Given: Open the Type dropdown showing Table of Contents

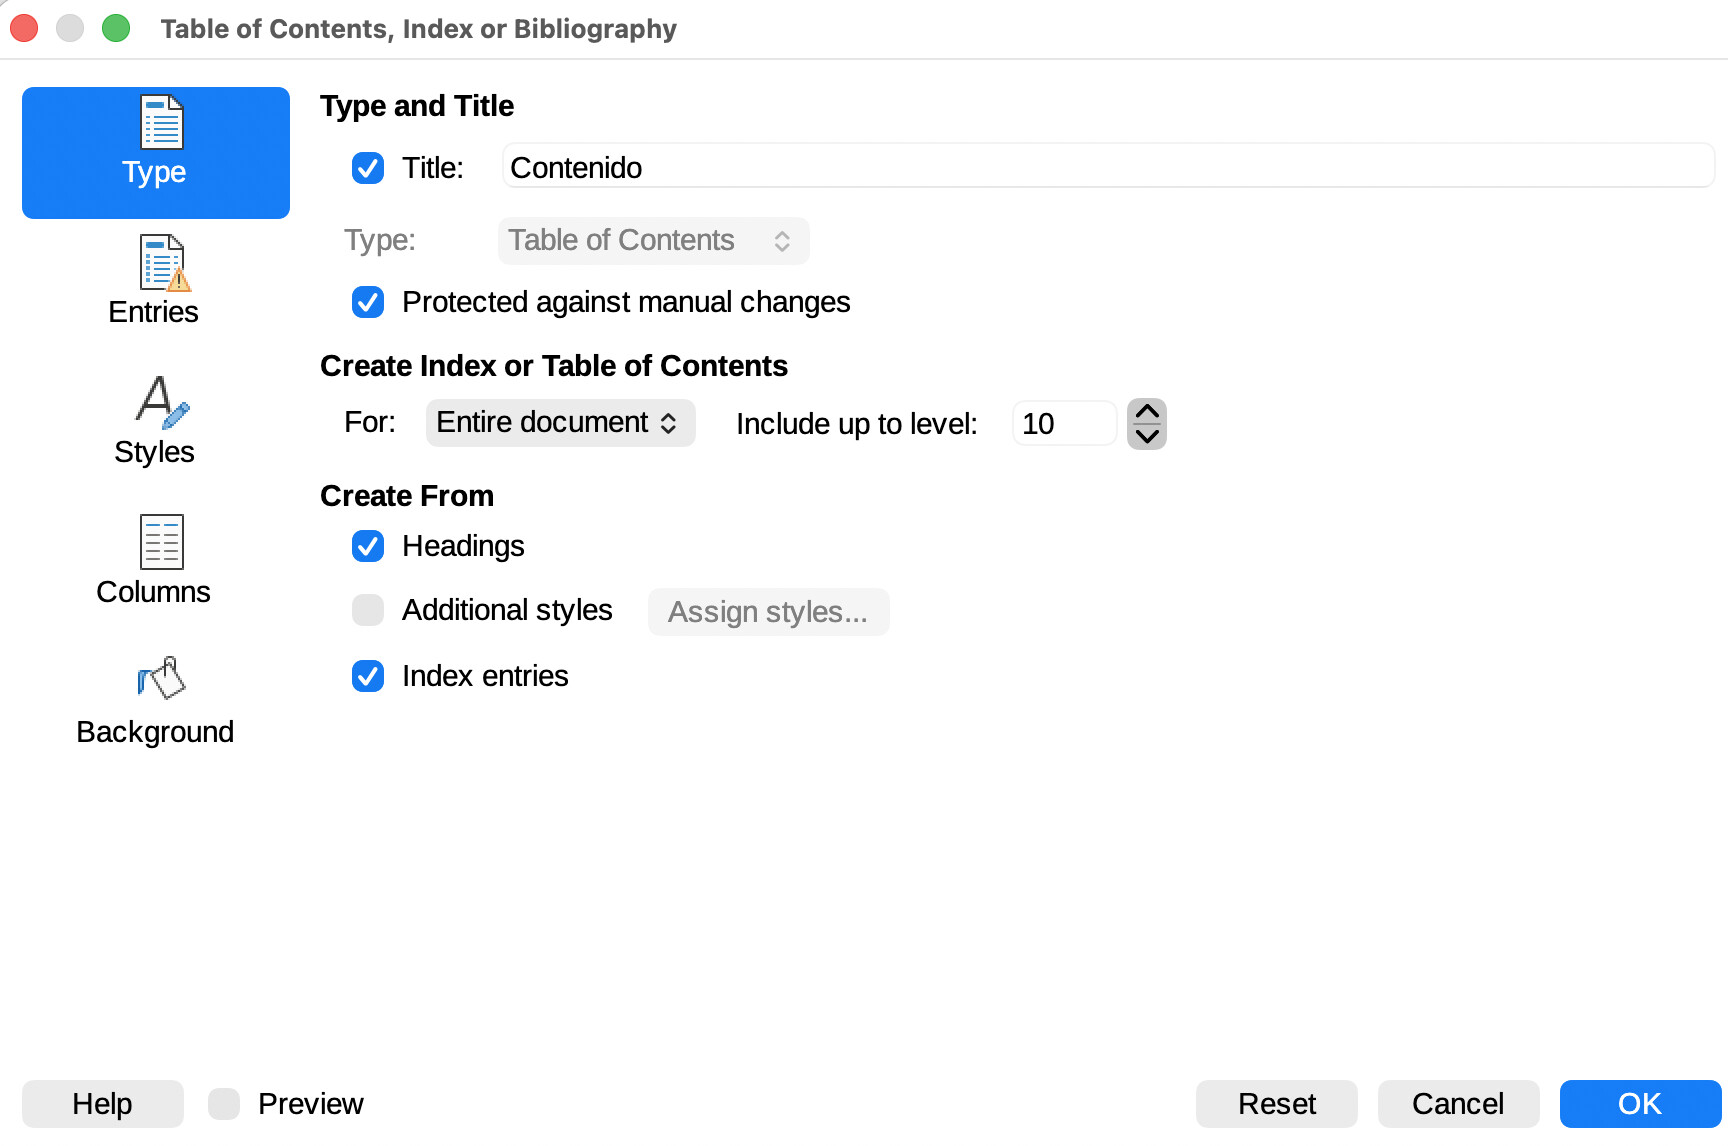Looking at the screenshot, I should [653, 241].
